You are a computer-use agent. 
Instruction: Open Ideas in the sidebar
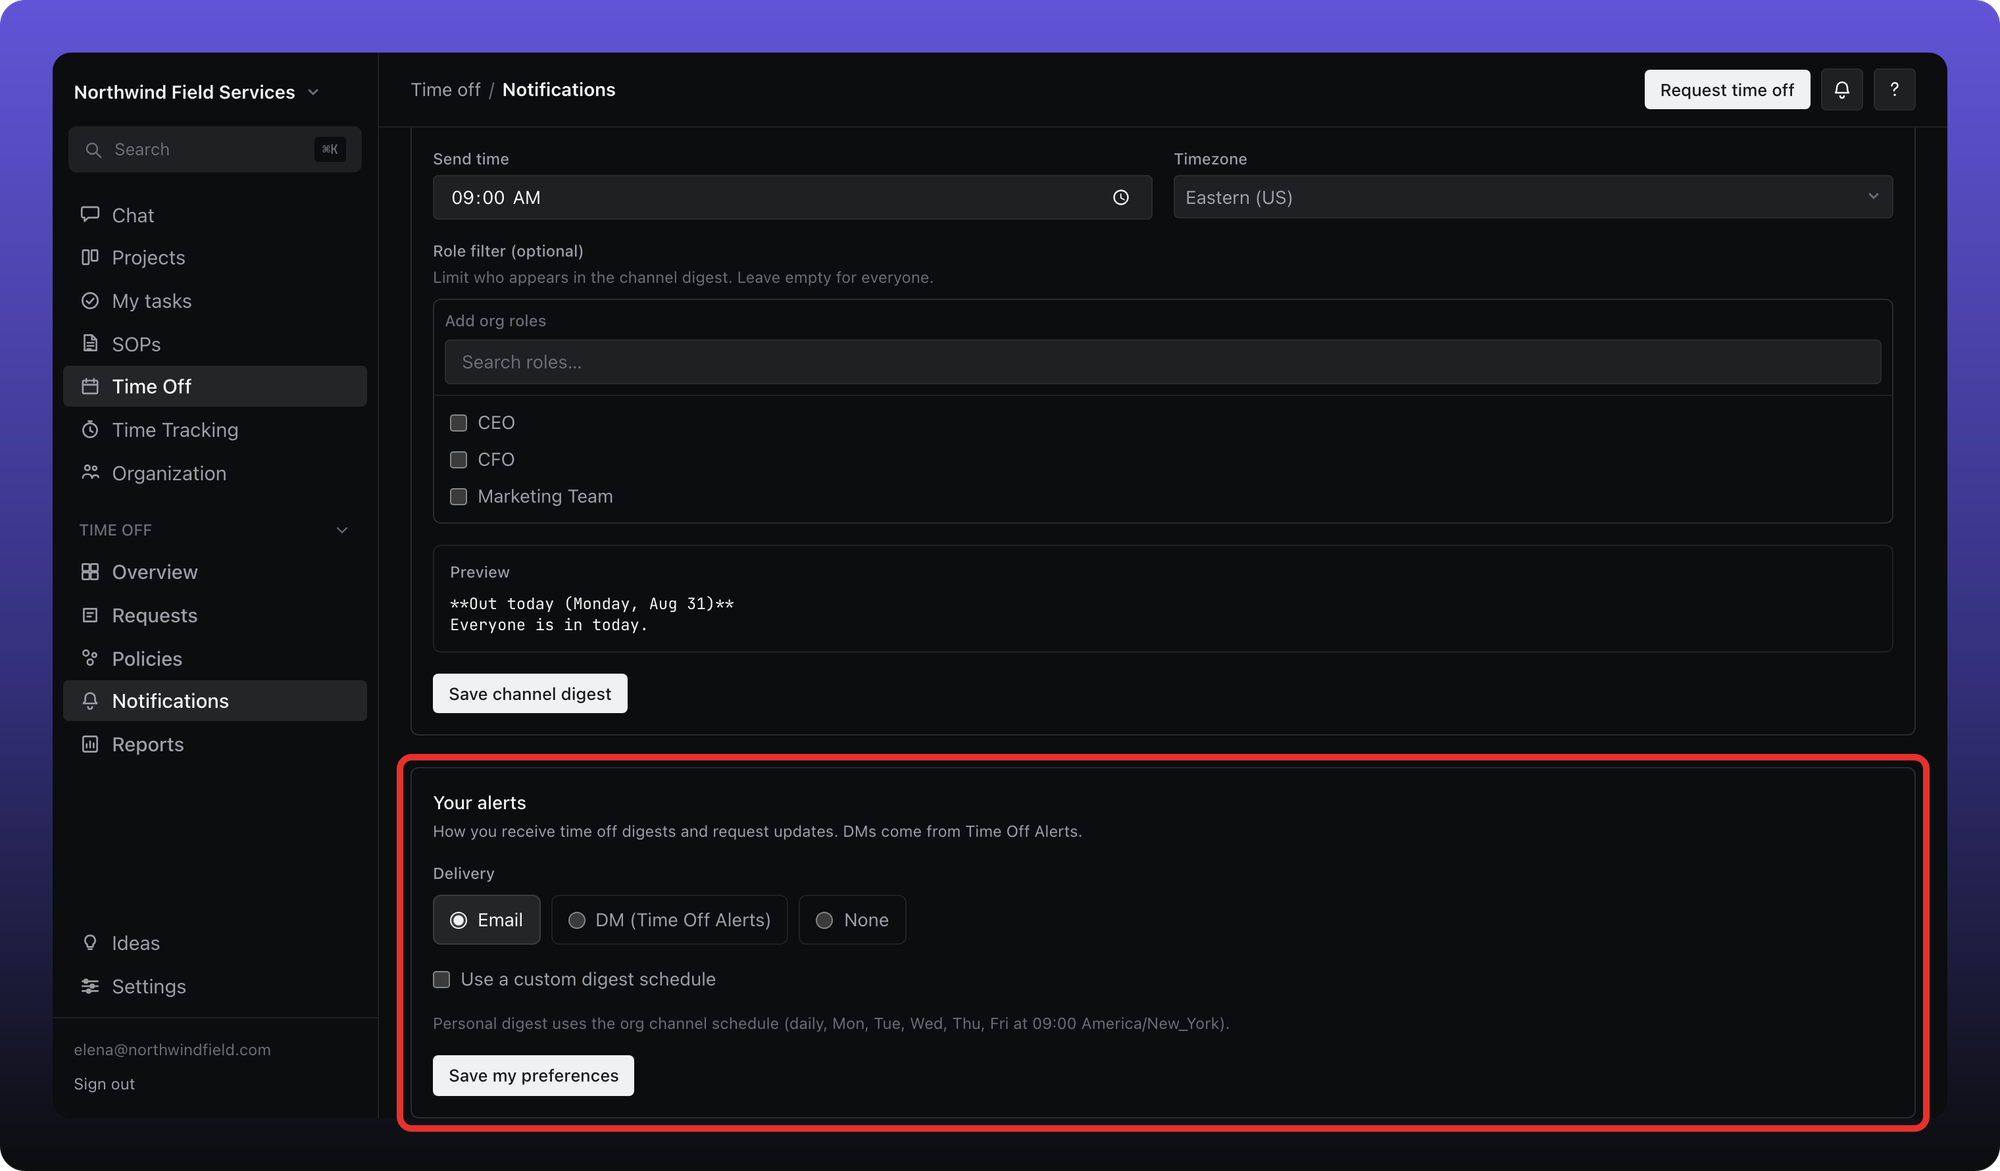[x=215, y=943]
